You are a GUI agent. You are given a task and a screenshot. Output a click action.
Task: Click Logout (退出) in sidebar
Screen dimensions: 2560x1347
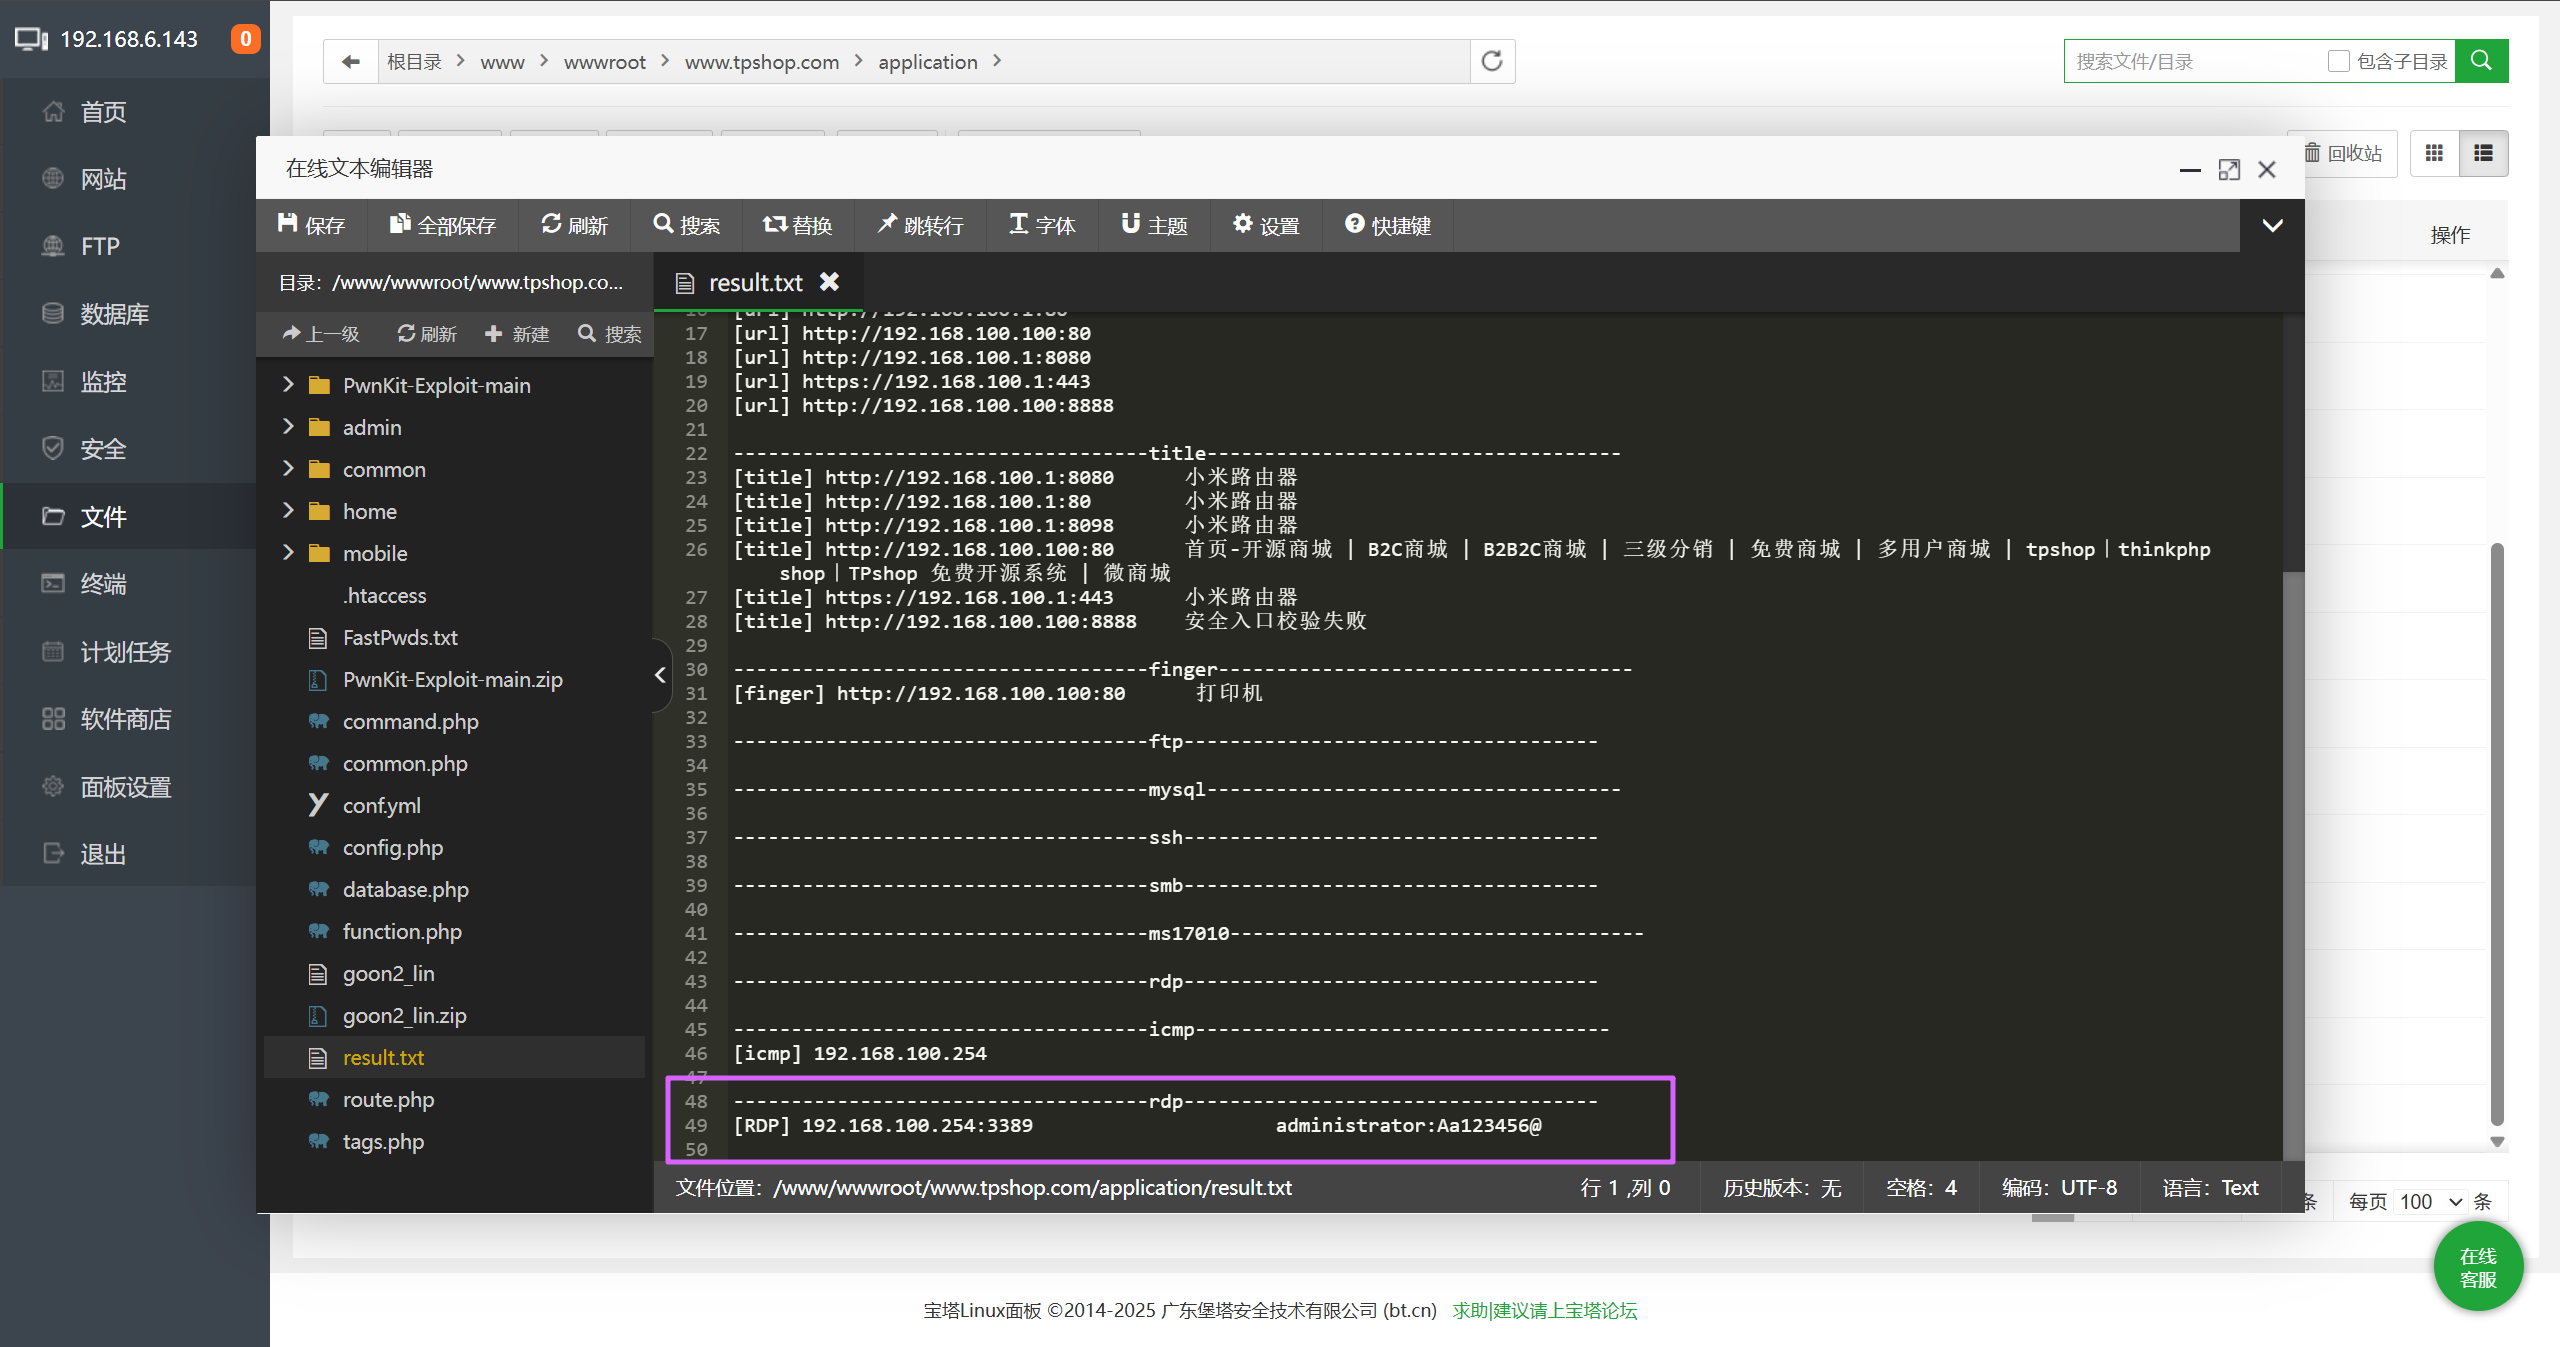tap(103, 854)
